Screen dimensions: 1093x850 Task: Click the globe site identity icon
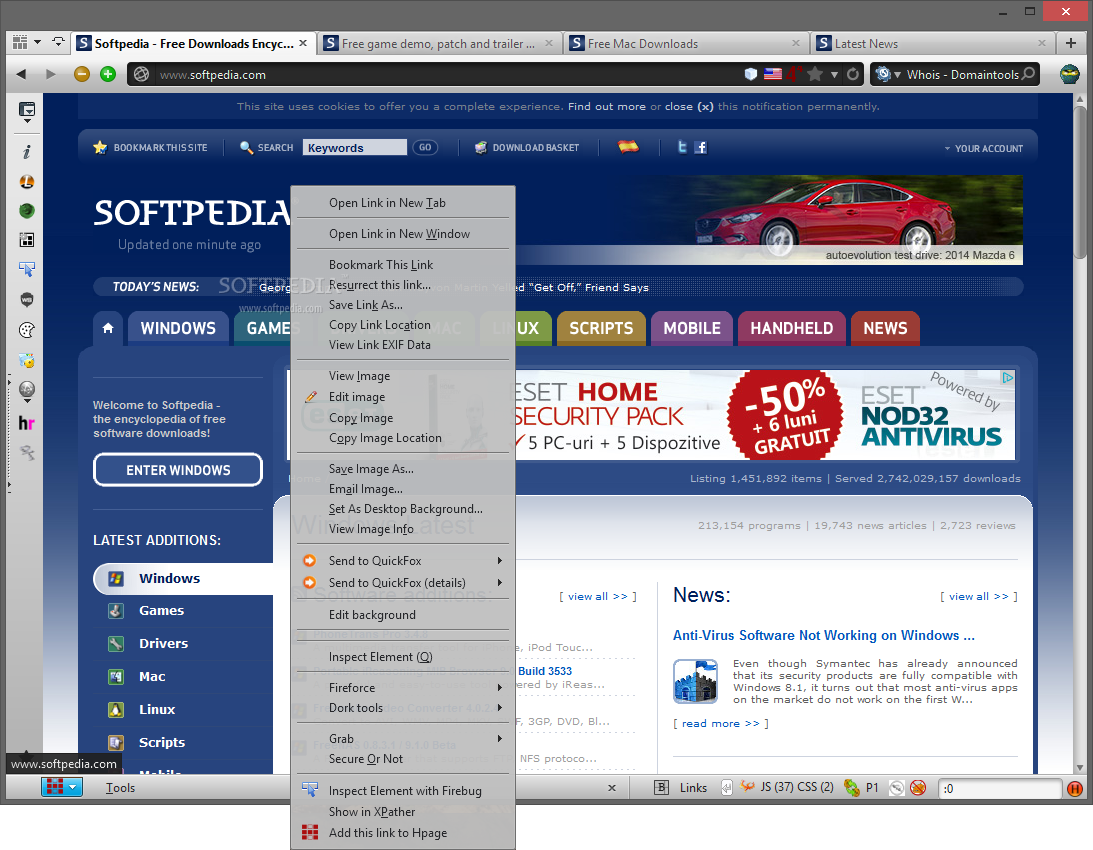[x=142, y=75]
